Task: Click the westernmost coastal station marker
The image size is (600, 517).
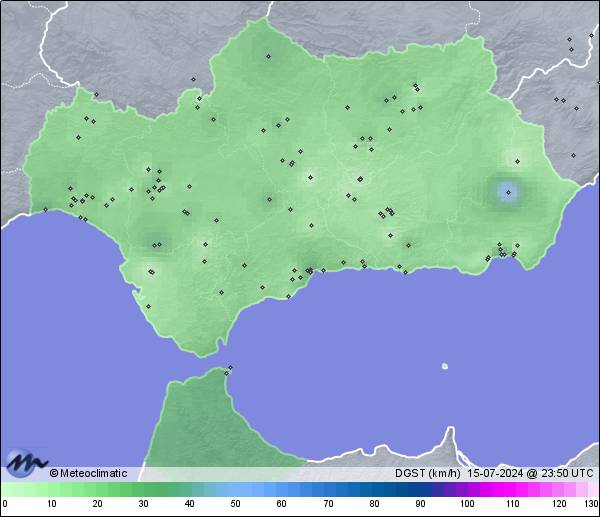Action: coord(44,210)
